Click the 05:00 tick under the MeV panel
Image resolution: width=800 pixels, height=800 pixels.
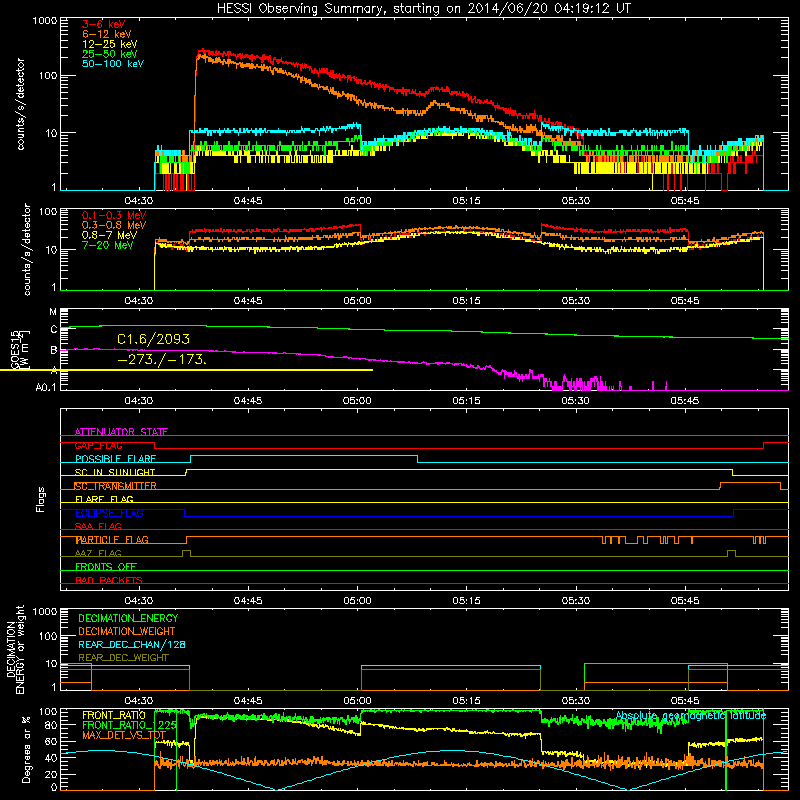357,301
